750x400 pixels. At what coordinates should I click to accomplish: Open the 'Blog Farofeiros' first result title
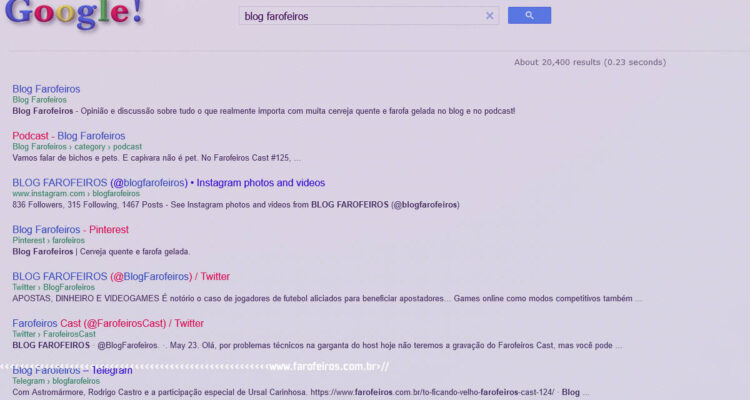pos(46,89)
